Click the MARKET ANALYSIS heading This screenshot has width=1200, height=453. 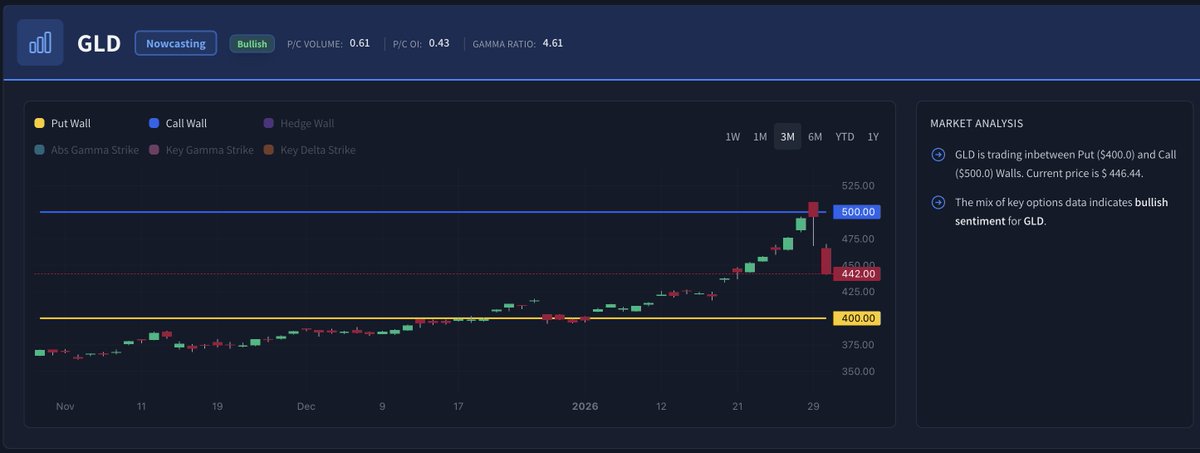point(976,123)
